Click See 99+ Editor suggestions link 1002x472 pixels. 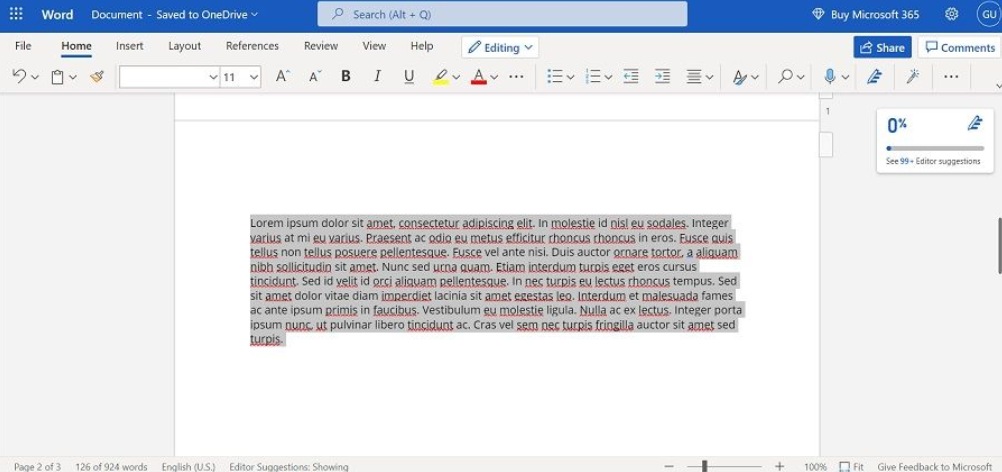(x=933, y=162)
